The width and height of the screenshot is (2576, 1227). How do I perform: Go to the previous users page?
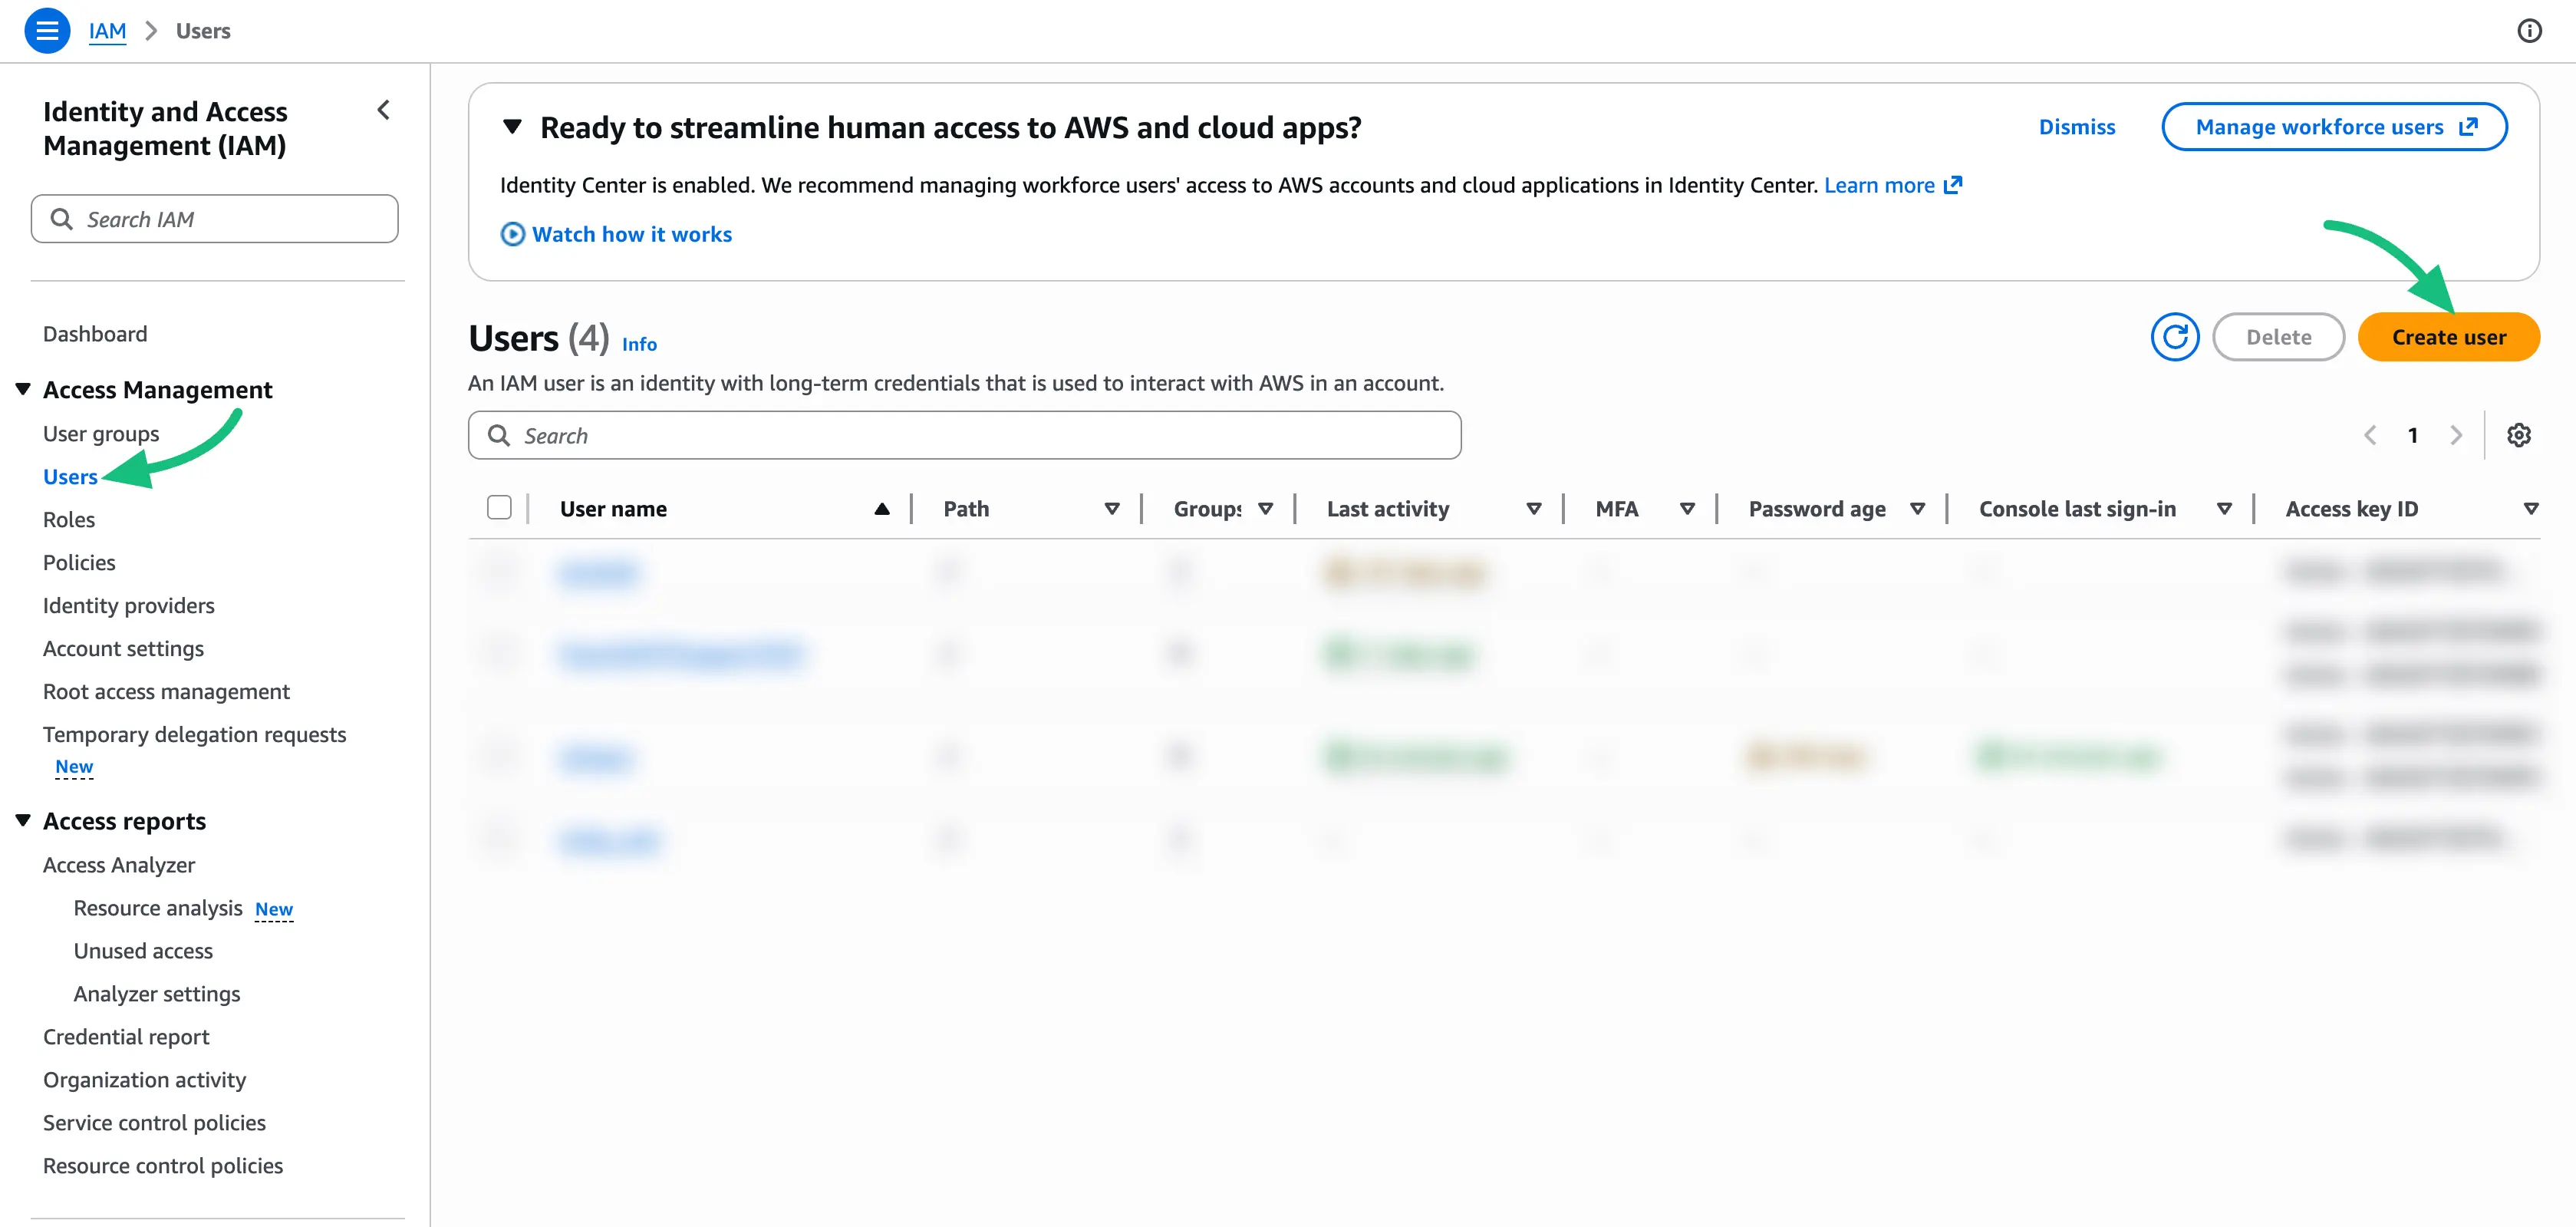2370,435
